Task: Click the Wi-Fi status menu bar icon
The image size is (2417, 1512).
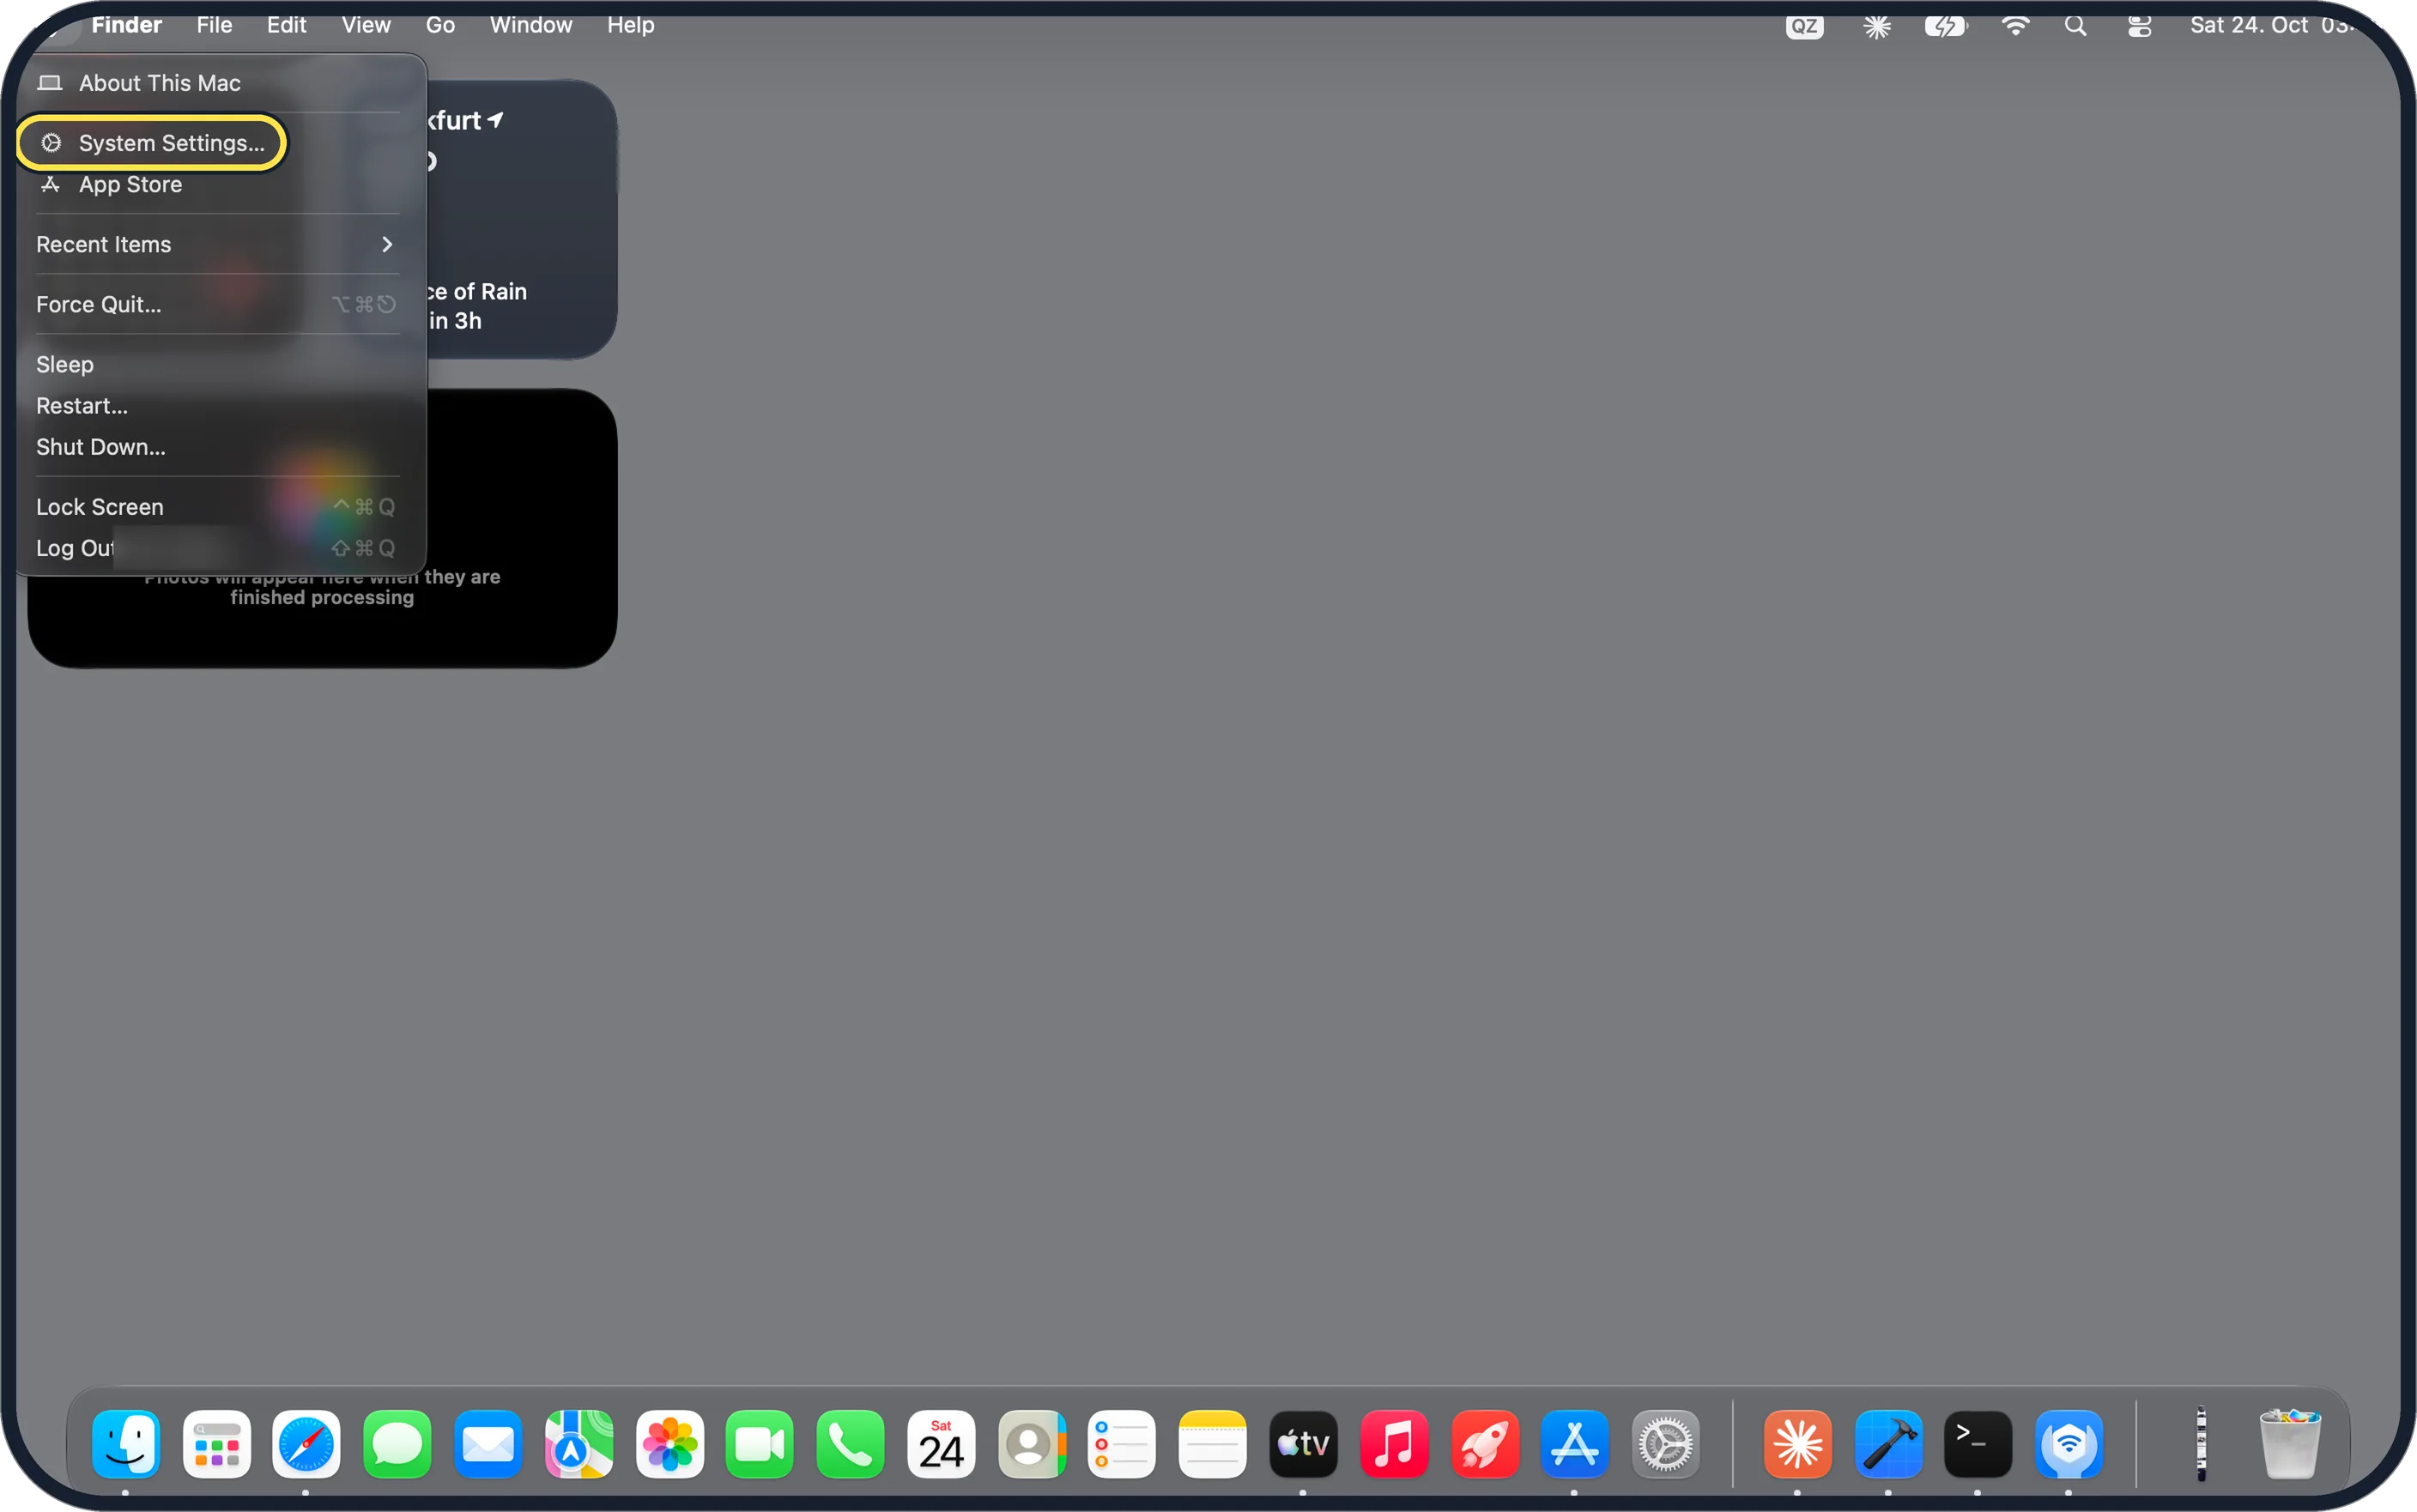Action: [x=2015, y=26]
